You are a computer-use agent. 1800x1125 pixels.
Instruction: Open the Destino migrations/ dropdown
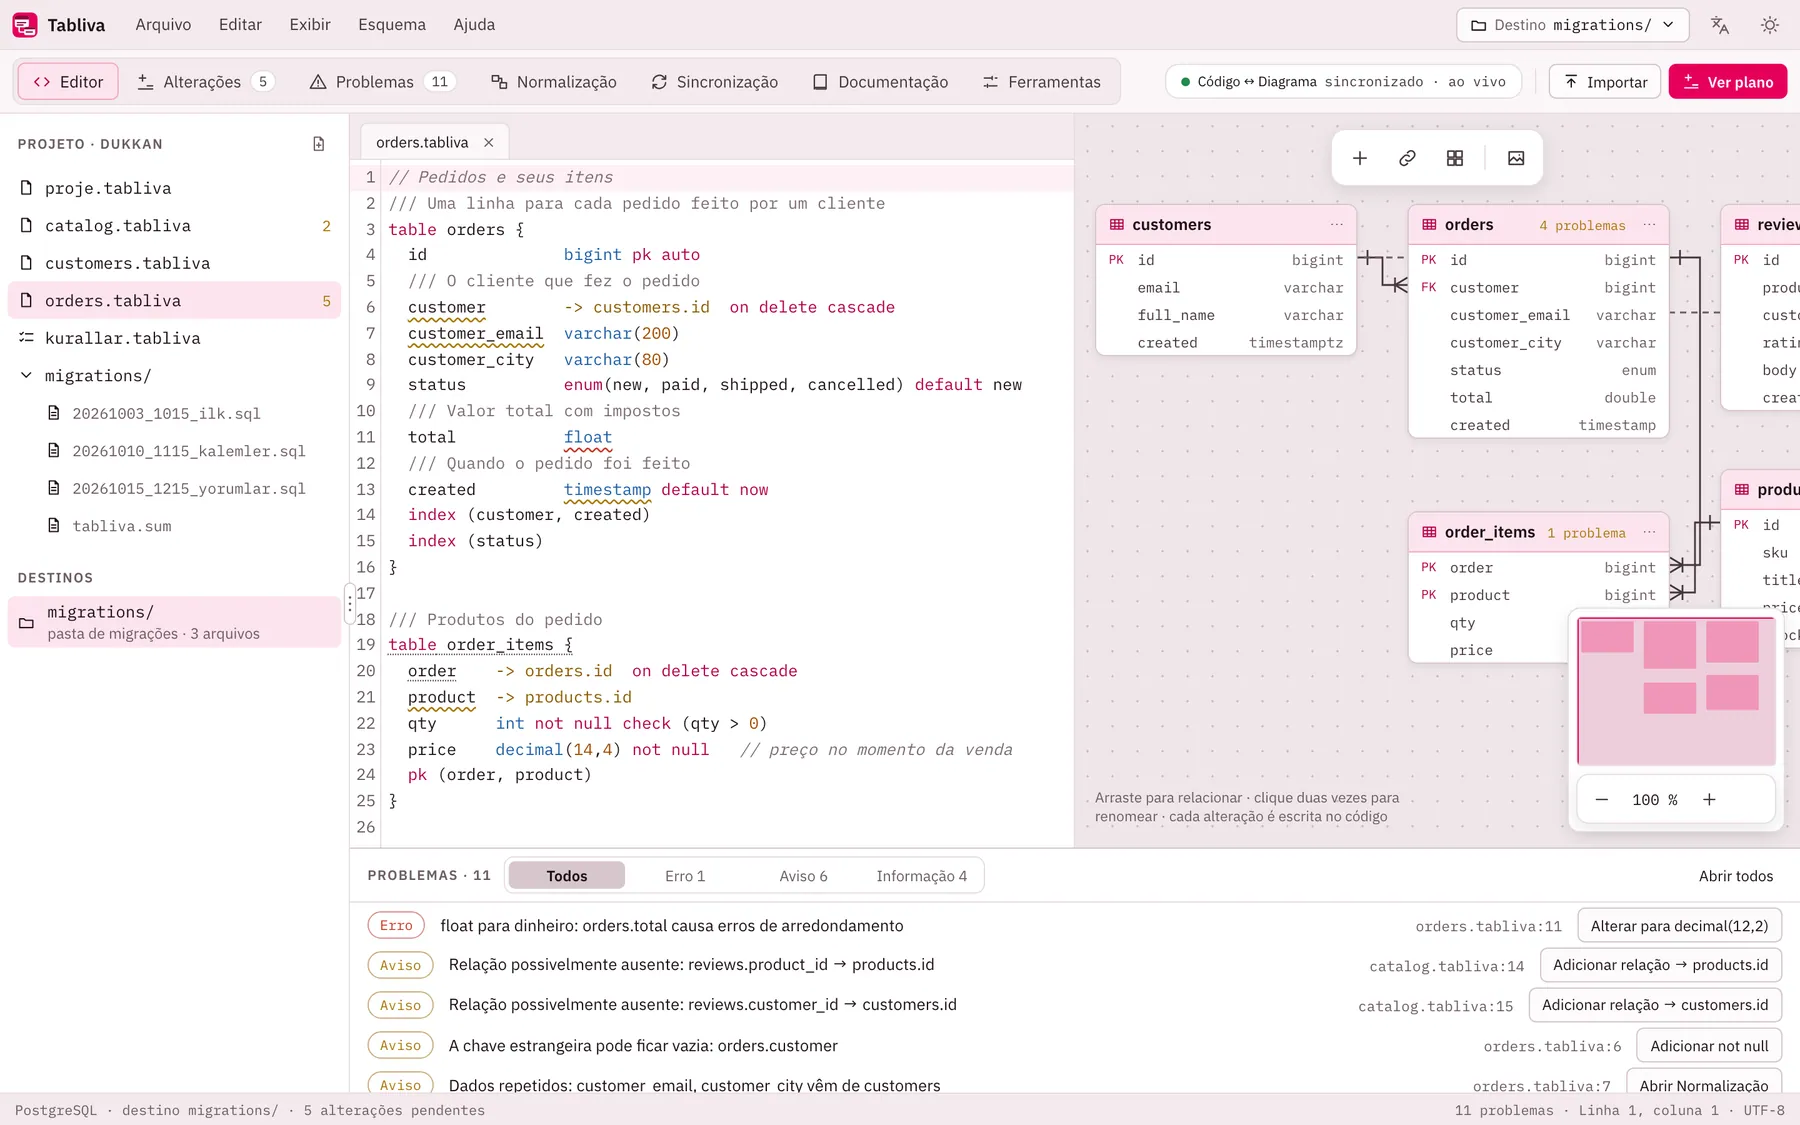[1573, 25]
